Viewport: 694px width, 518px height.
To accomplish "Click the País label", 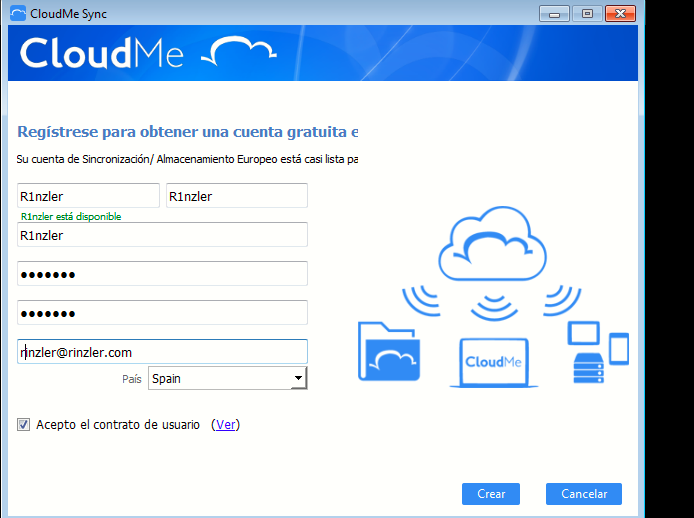I will point(132,379).
